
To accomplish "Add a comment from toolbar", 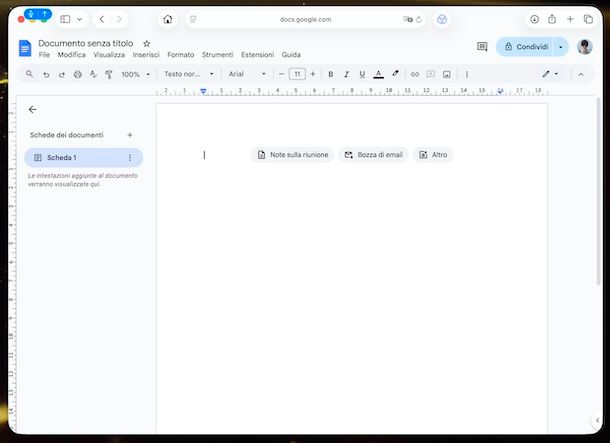I will pos(431,74).
